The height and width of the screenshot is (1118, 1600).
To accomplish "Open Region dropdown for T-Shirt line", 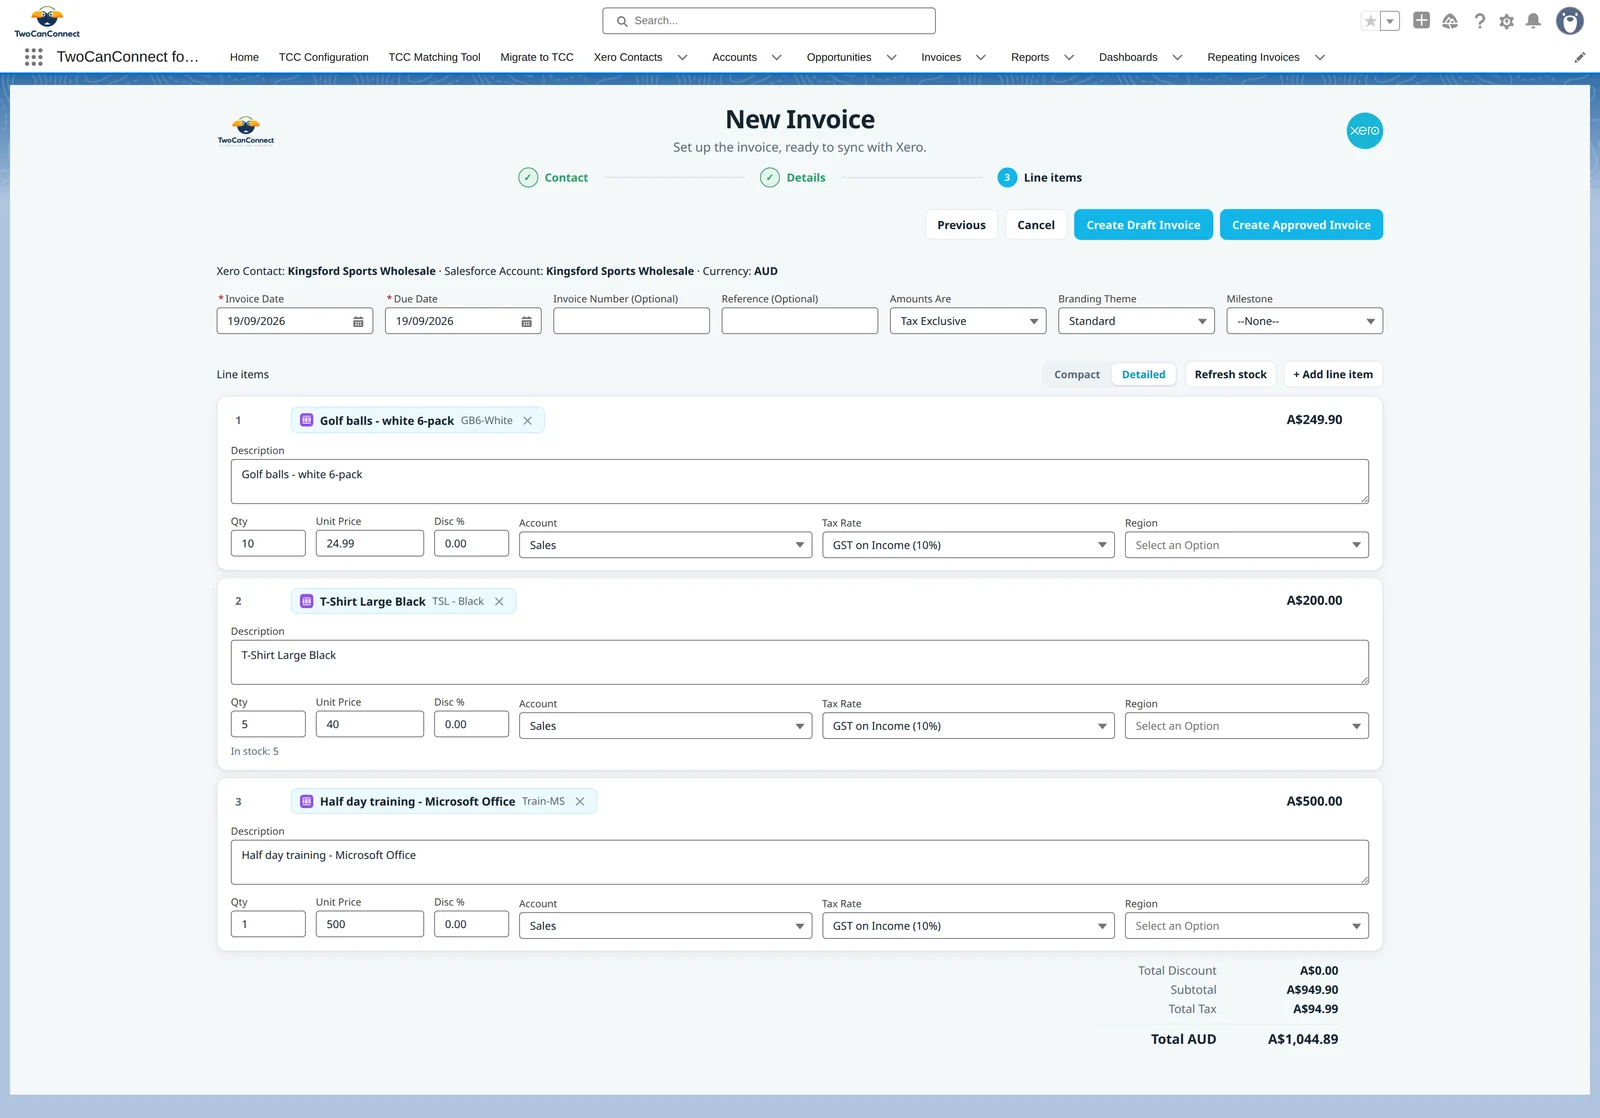I will click(1246, 726).
